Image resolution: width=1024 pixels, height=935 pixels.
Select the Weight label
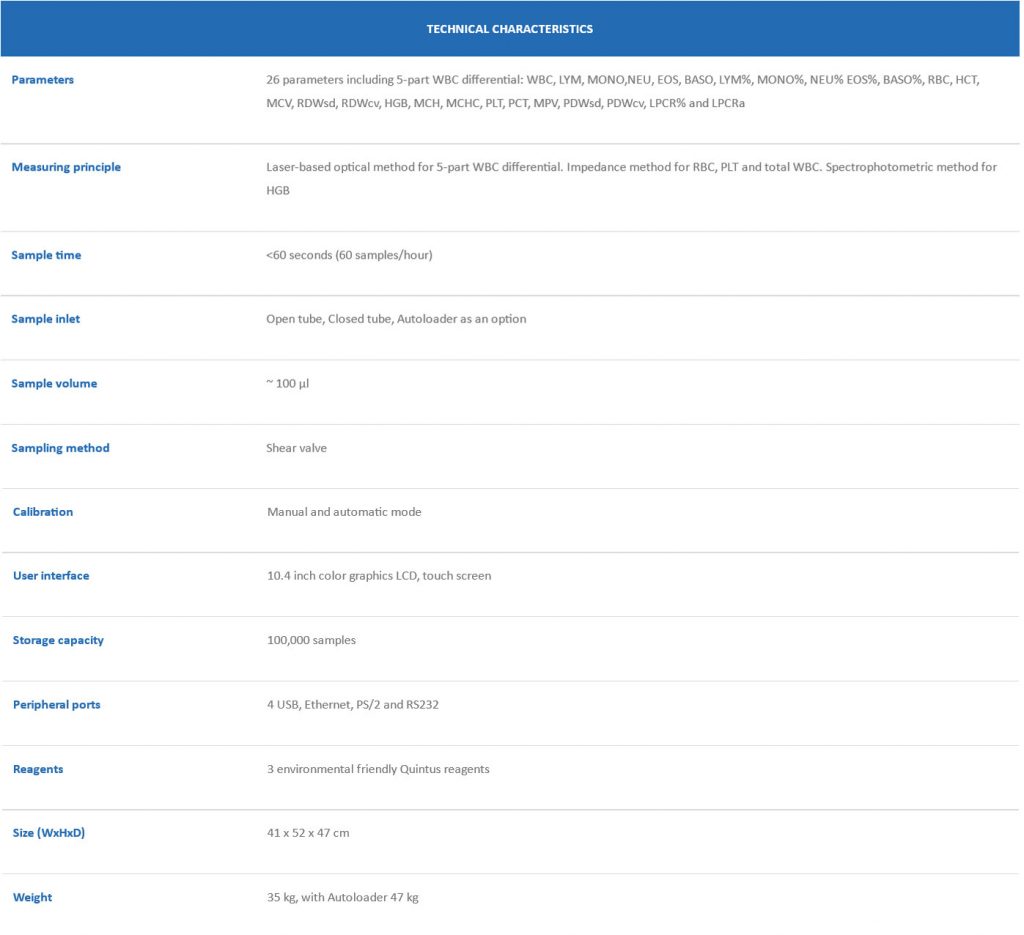[32, 898]
